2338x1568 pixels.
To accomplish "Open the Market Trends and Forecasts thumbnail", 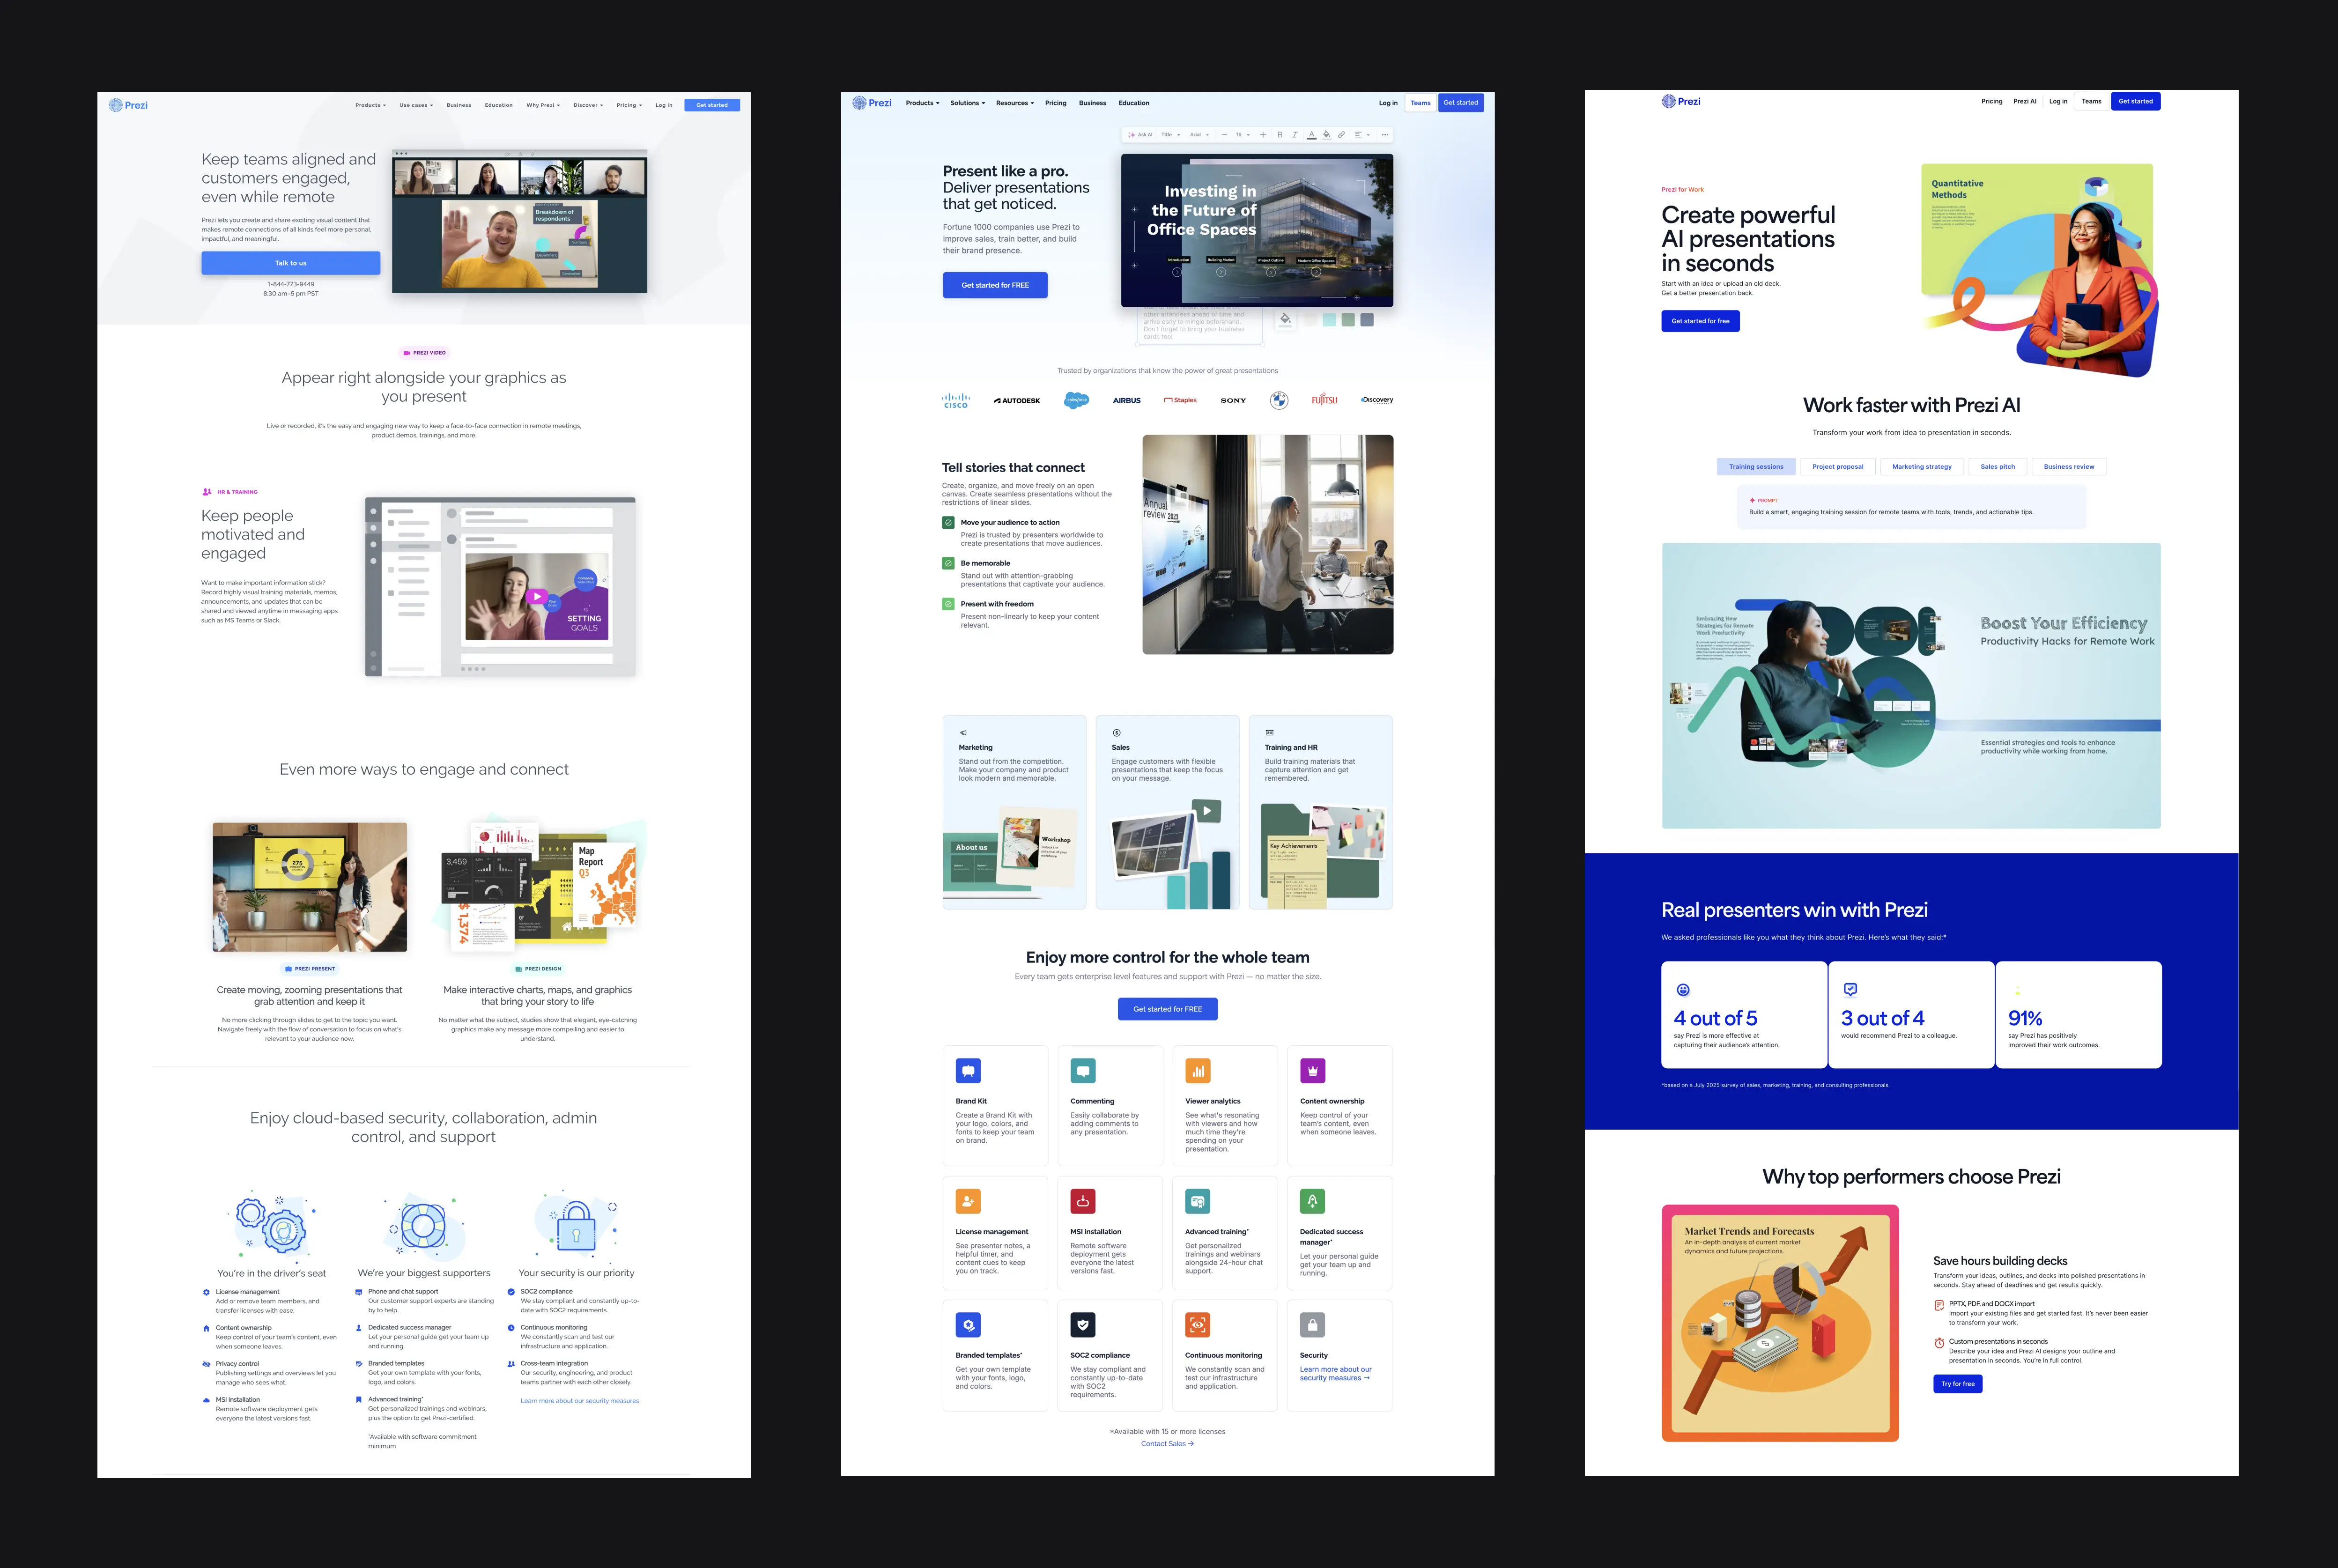I will (x=1780, y=1323).
